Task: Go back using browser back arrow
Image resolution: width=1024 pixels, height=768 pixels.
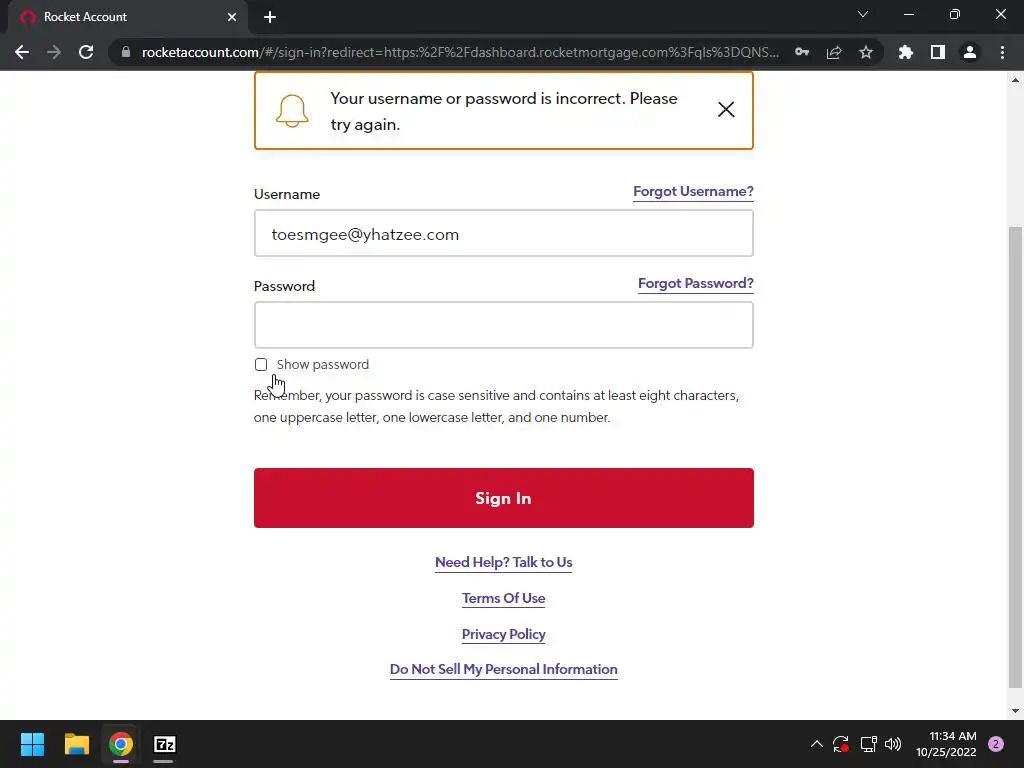Action: [x=22, y=52]
